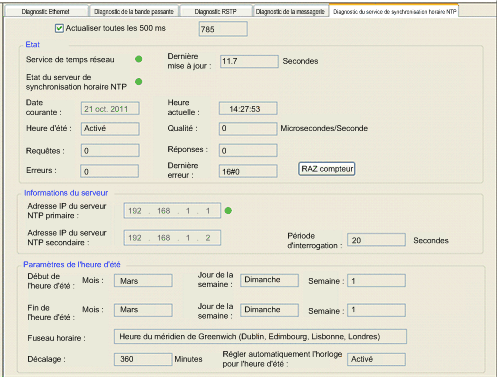Image resolution: width=498 pixels, height=378 pixels.
Task: Click the Fin Jour de la semaine Dimanche field
Action: (269, 310)
